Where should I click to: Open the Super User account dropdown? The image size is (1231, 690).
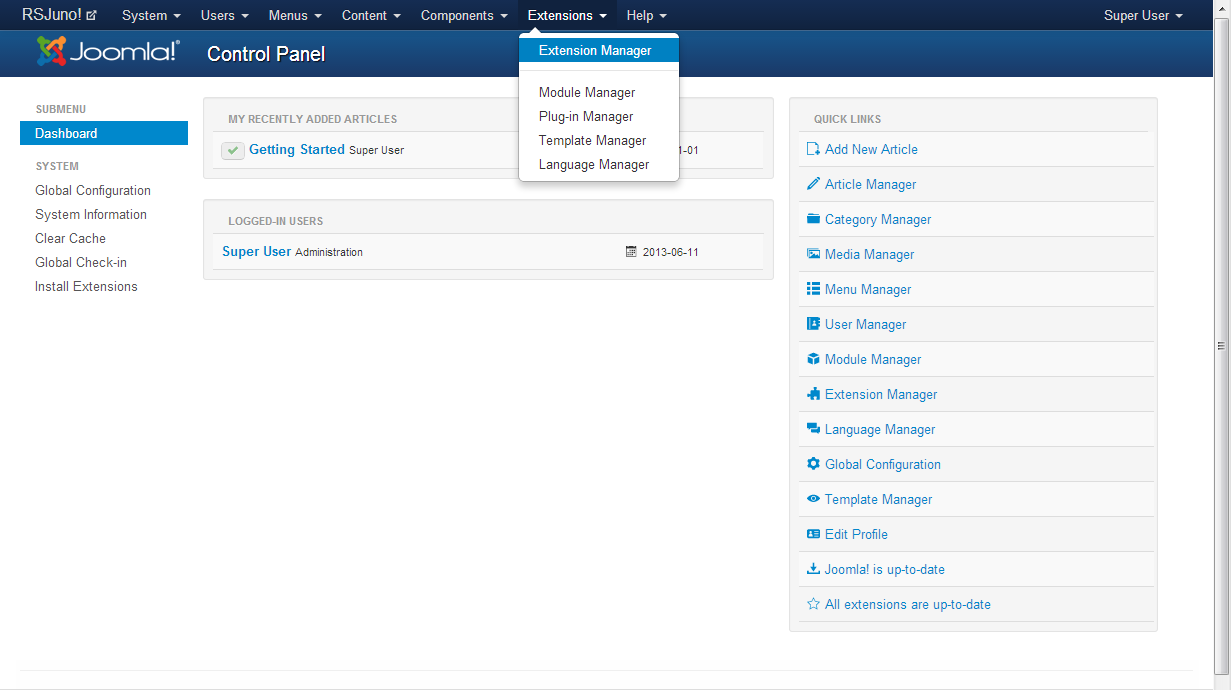1143,15
